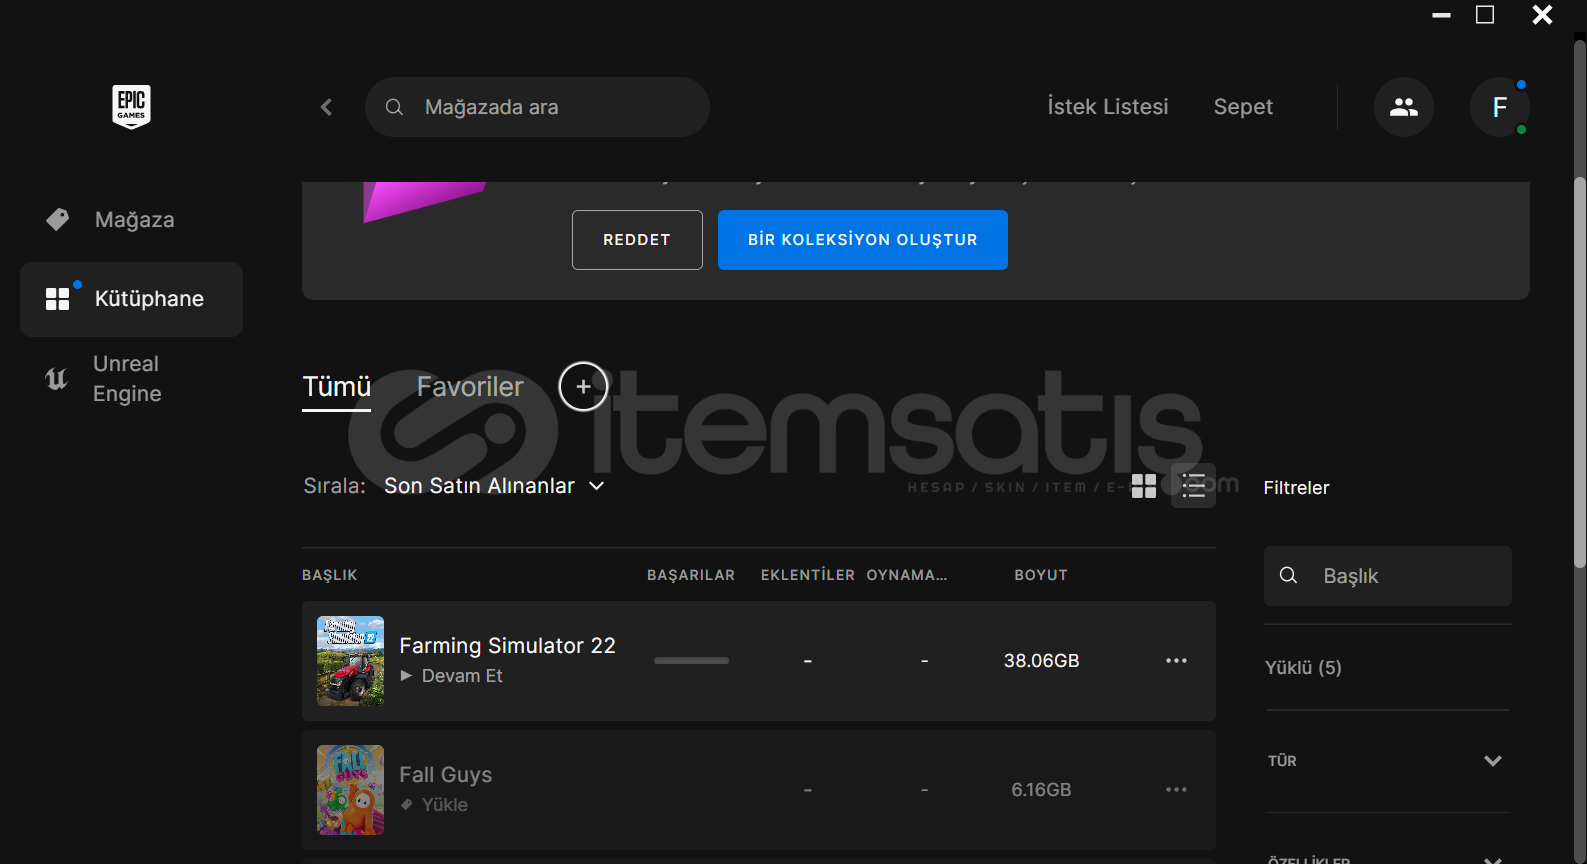The image size is (1587, 864).
Task: Click the 38.06GB size value
Action: 1041,661
